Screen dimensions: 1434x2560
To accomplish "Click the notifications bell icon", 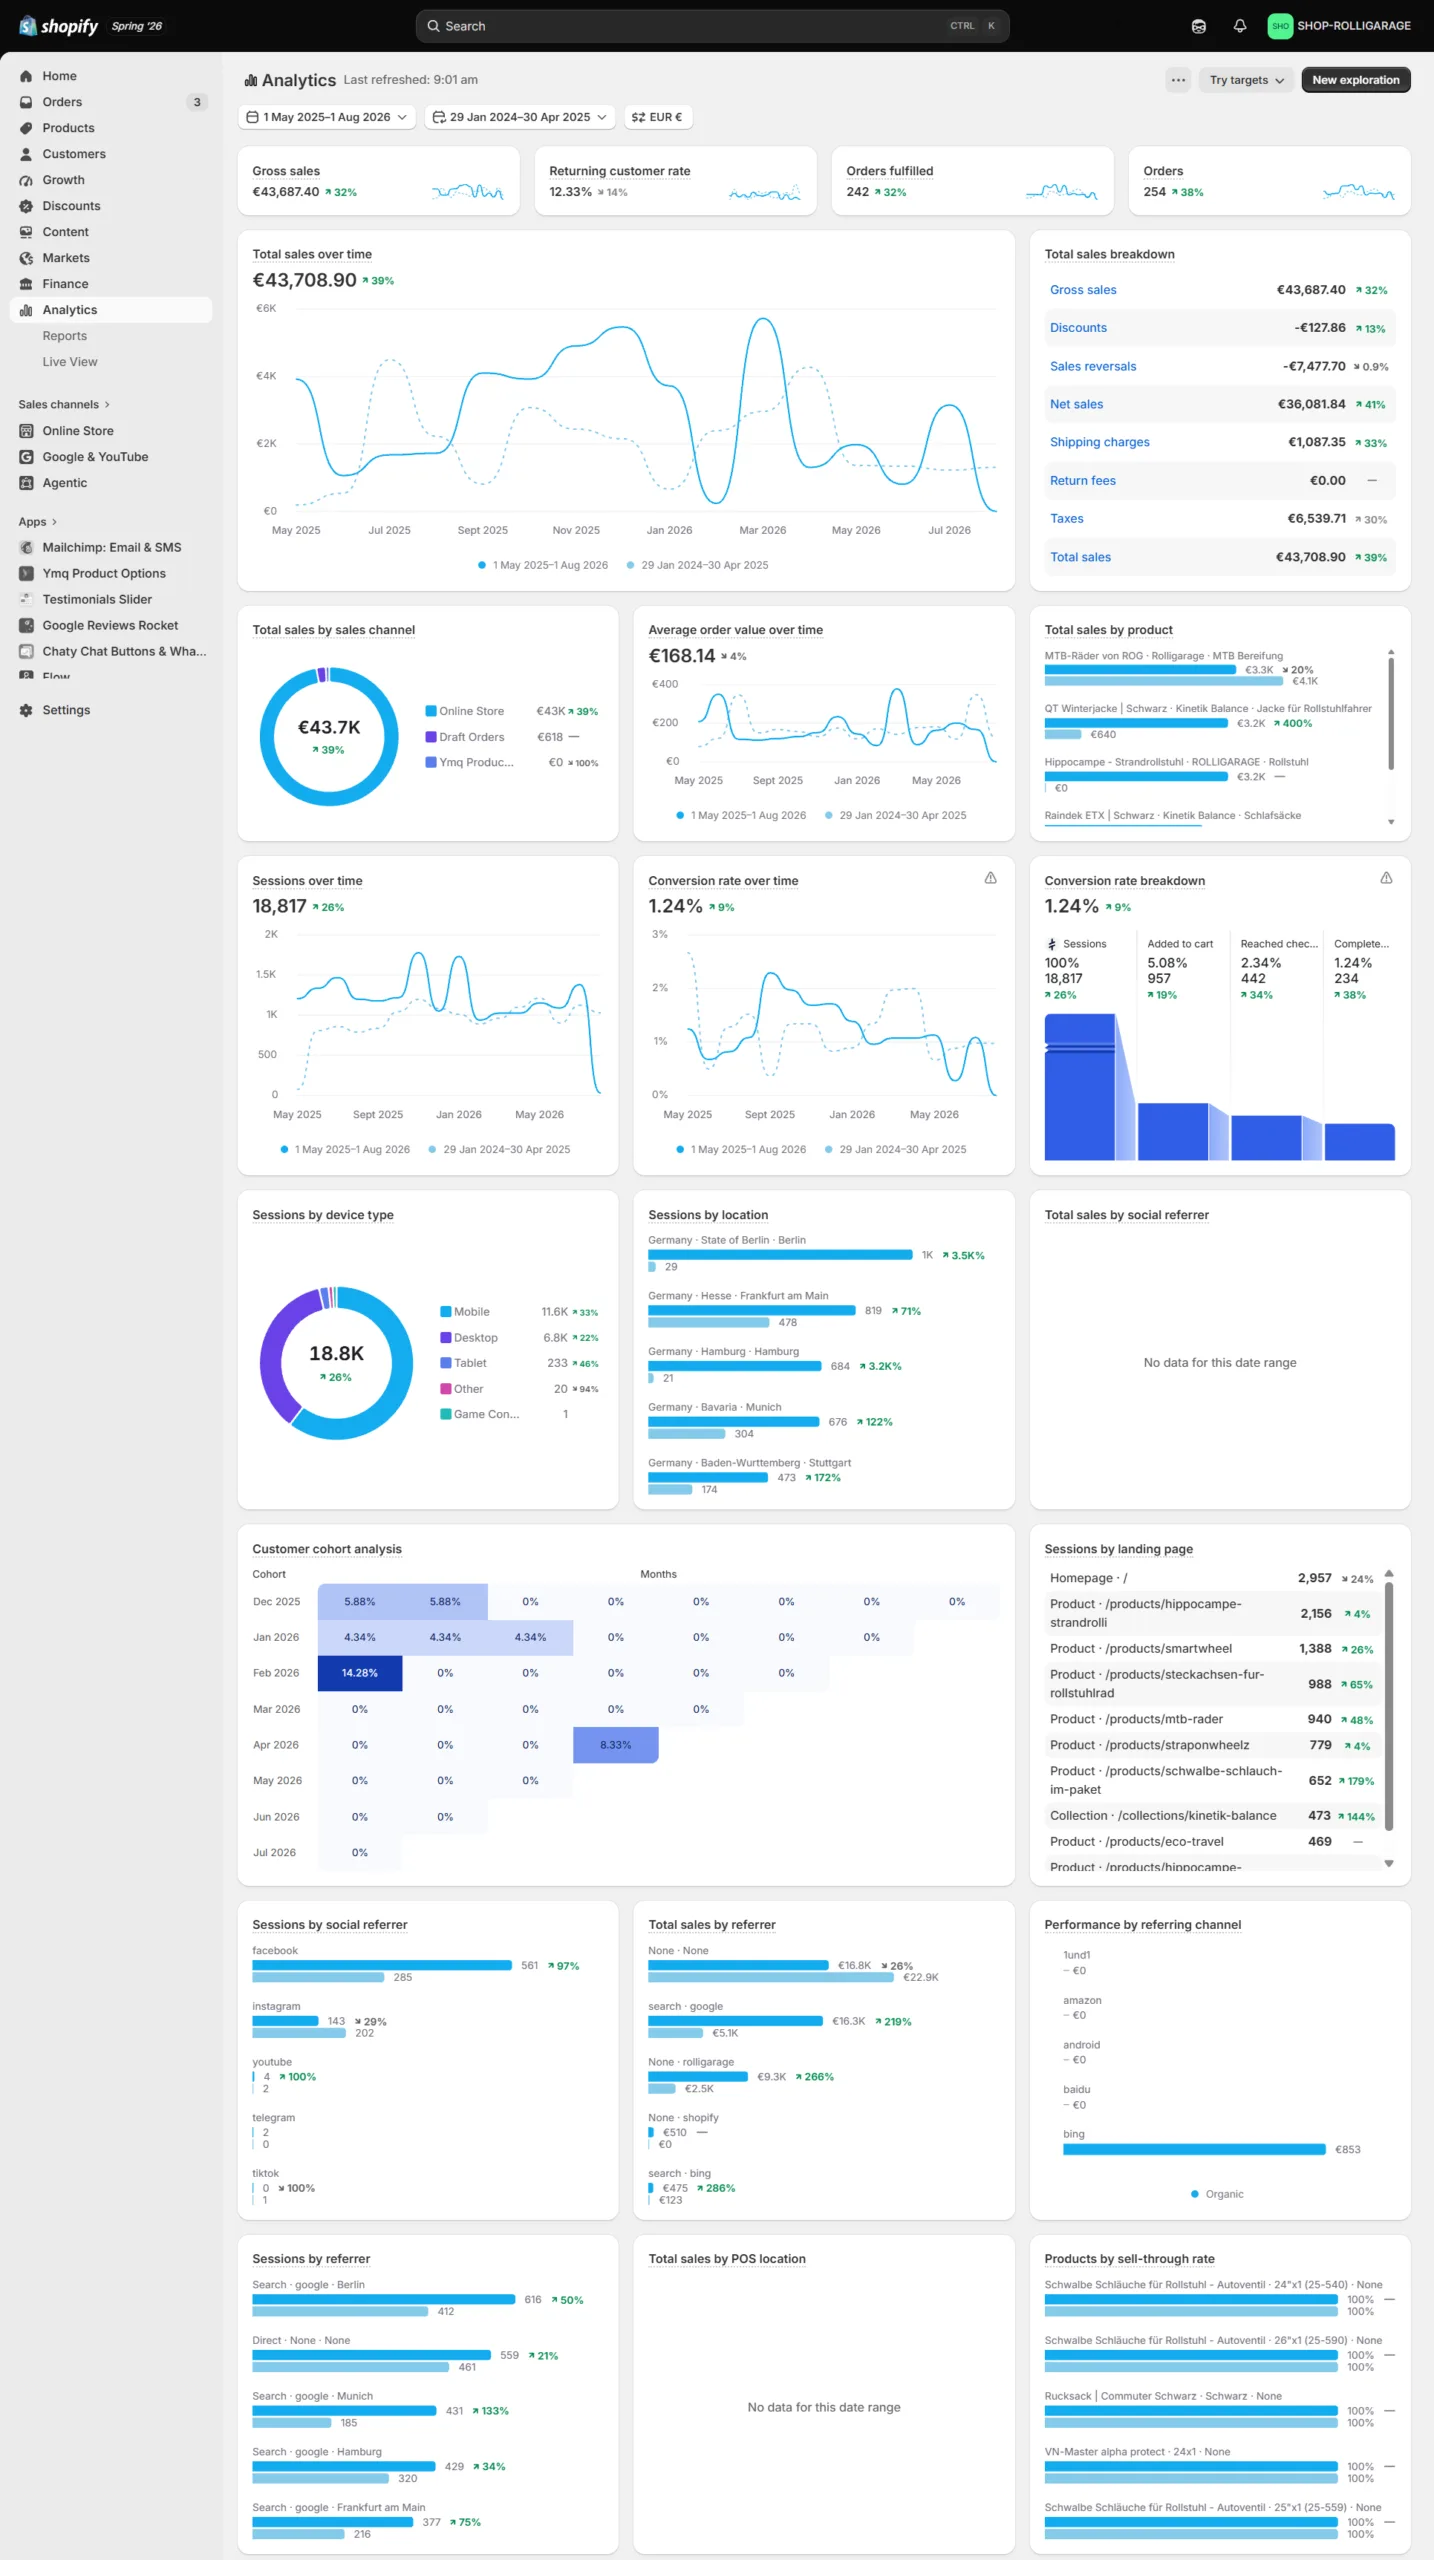I will (x=1240, y=26).
